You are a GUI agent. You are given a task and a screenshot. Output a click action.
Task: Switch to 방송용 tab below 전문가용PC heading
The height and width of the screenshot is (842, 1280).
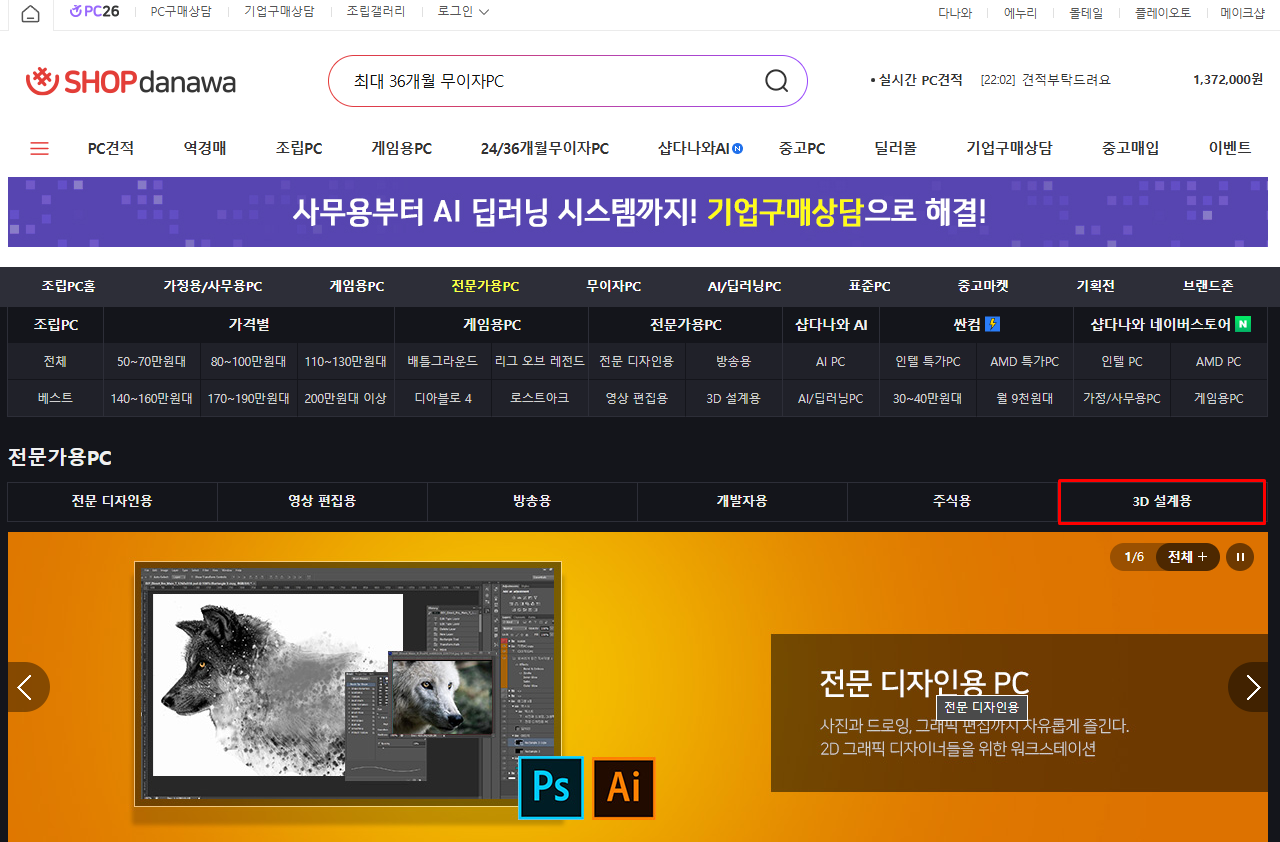(532, 502)
